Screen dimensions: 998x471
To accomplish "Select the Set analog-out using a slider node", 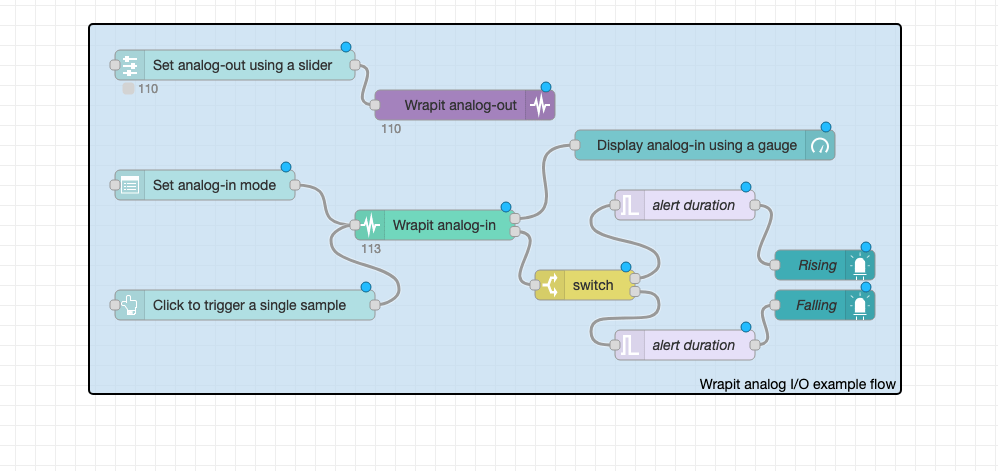I will 235,66.
